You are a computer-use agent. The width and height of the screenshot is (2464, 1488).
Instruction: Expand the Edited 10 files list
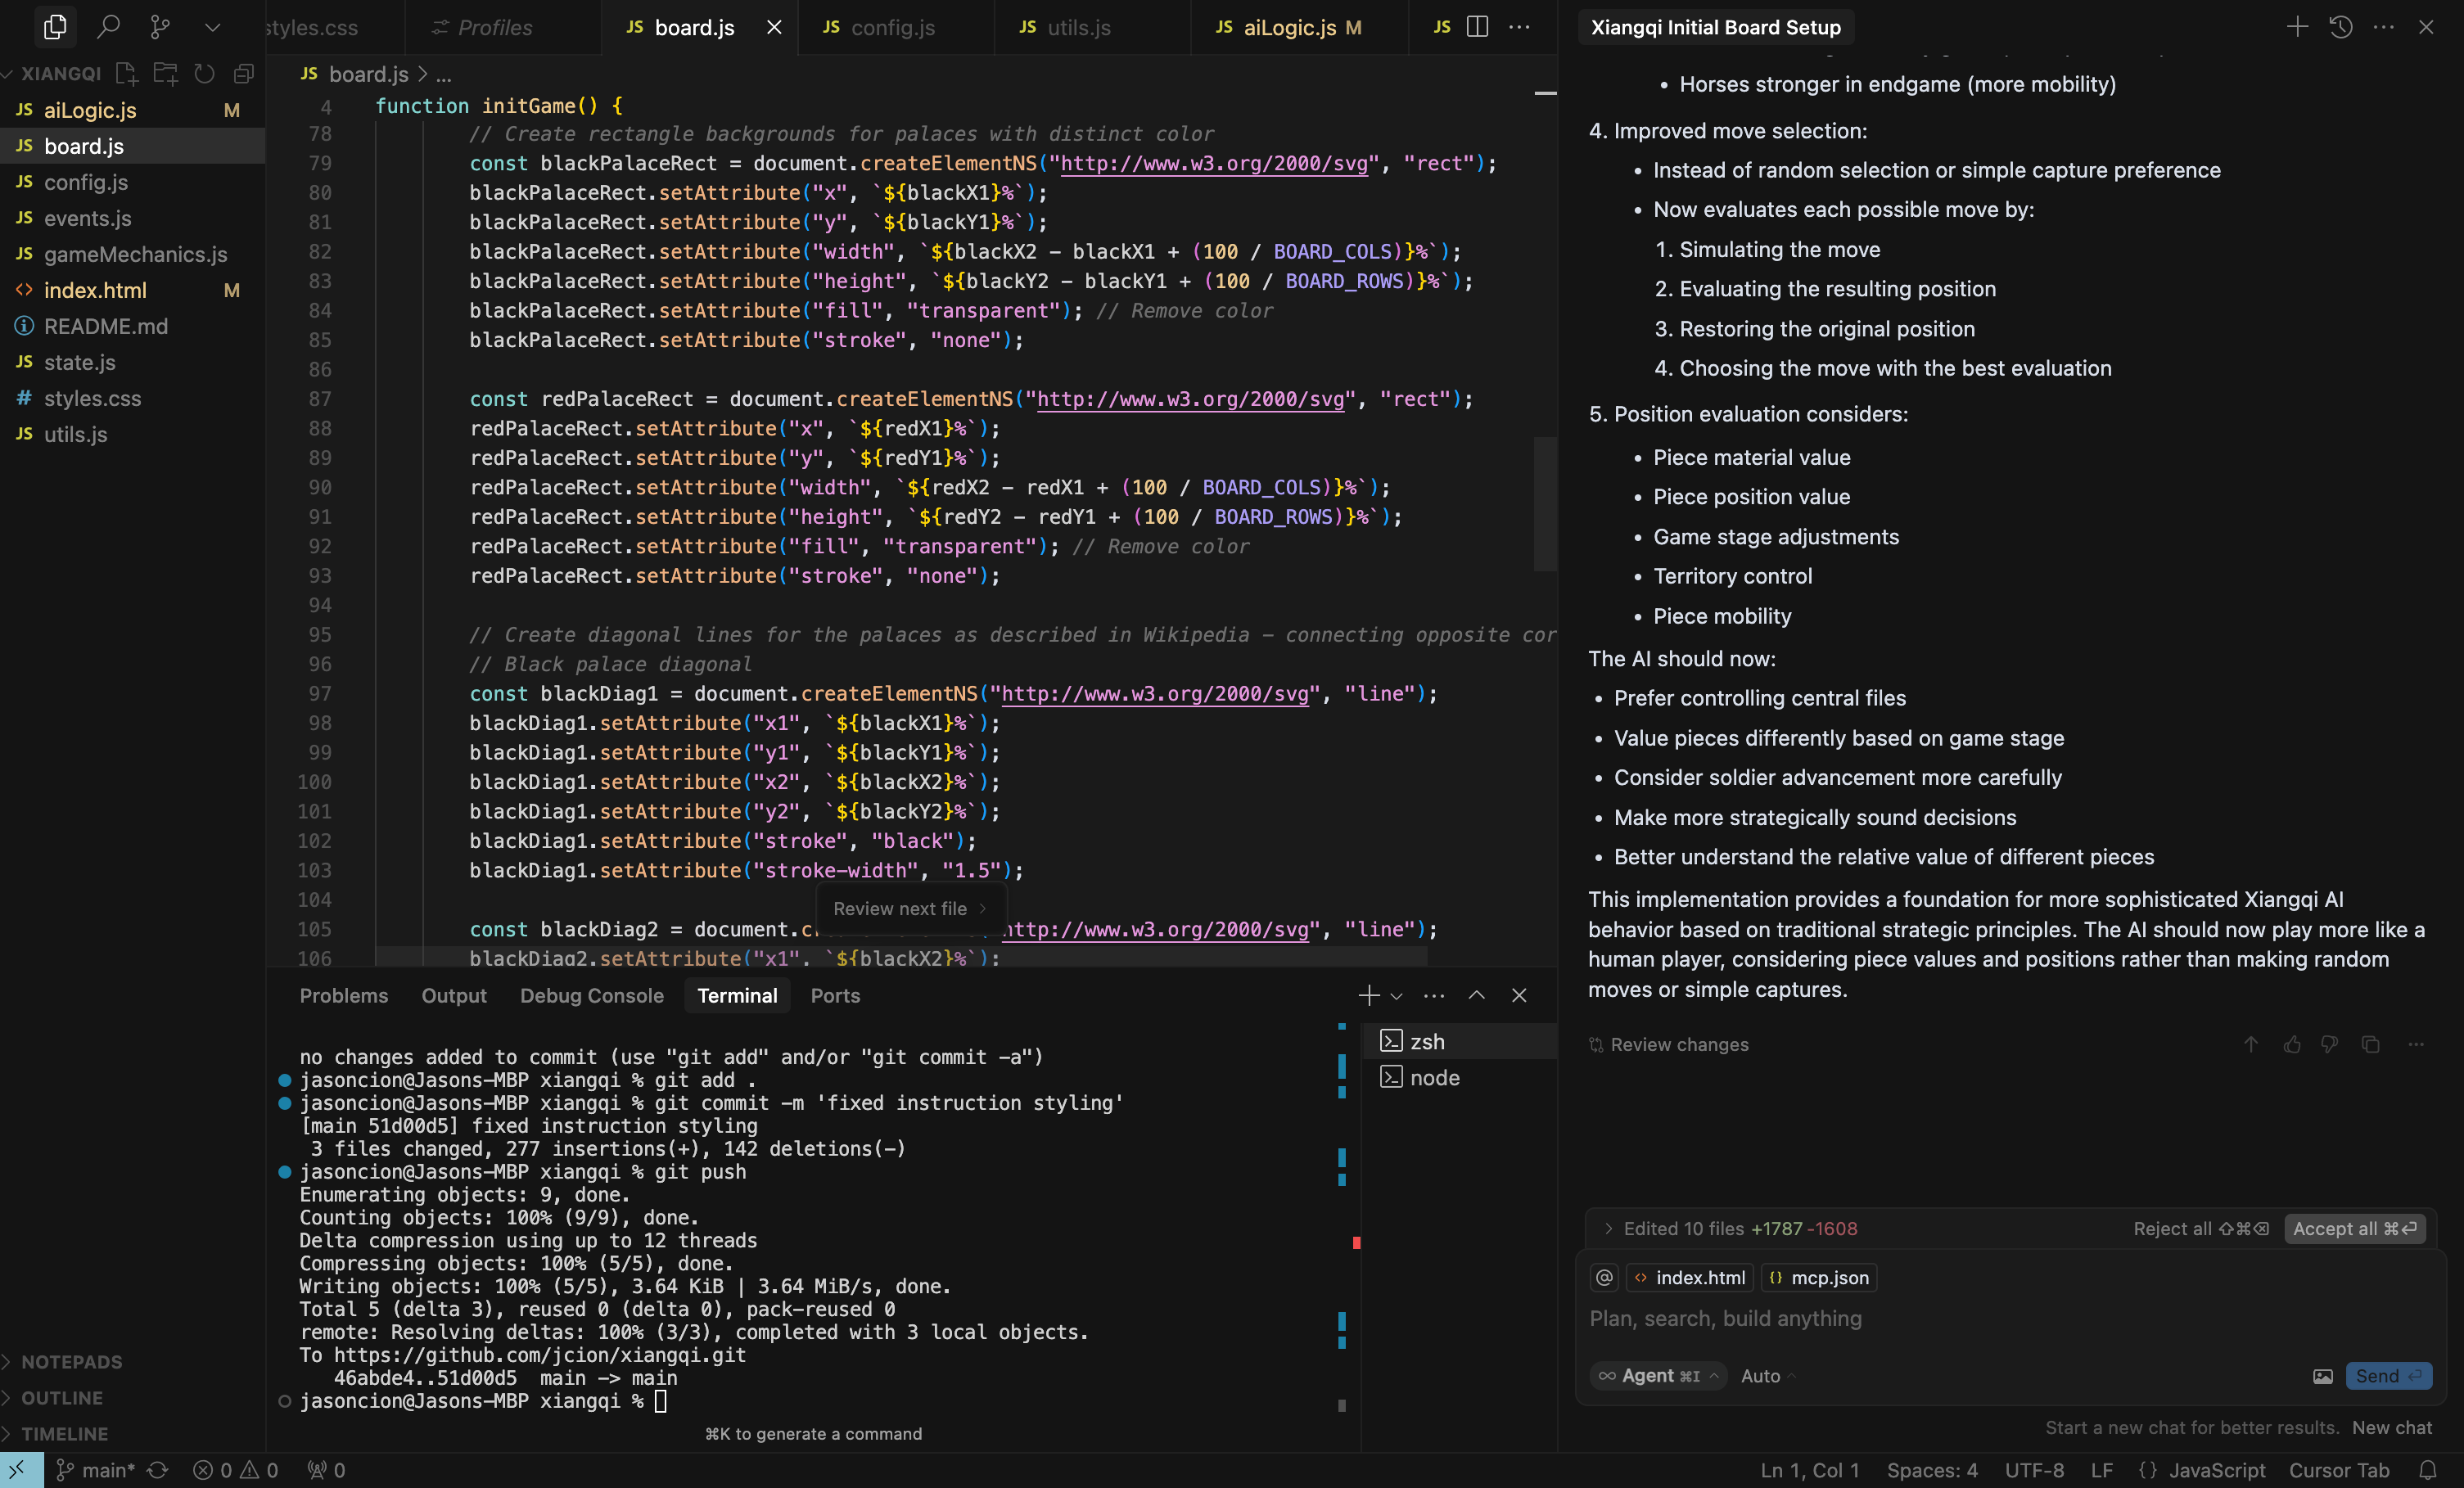(1608, 1229)
